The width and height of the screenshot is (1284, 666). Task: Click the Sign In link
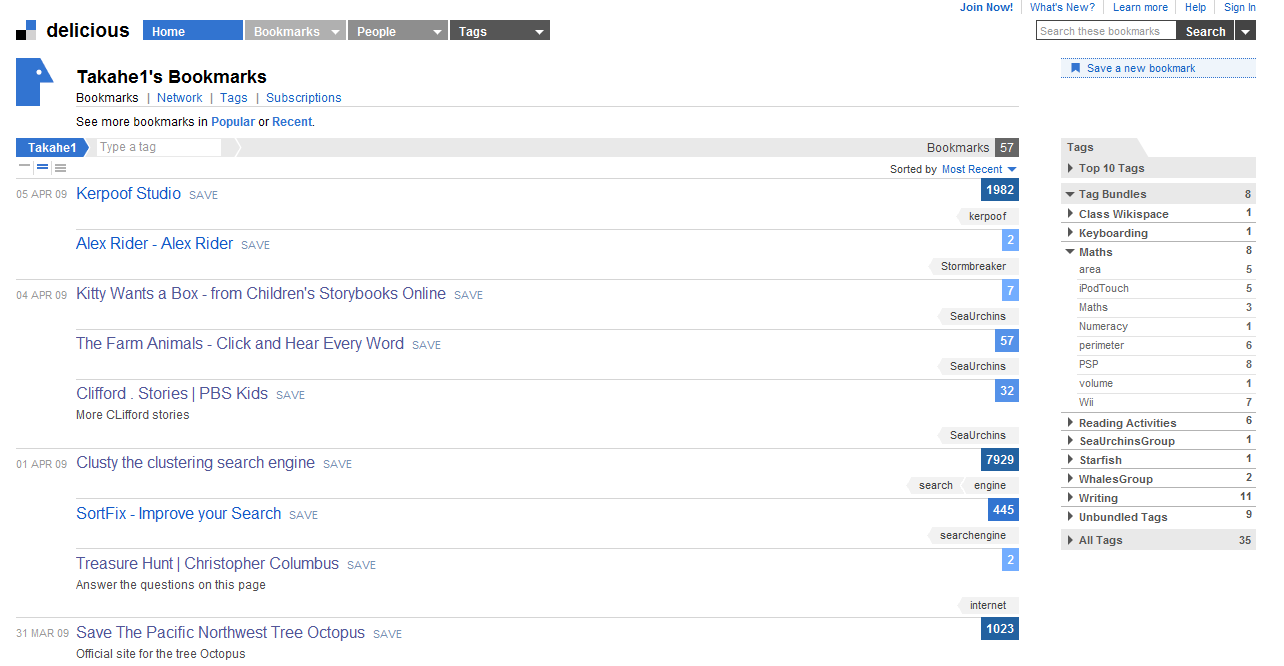[1240, 7]
